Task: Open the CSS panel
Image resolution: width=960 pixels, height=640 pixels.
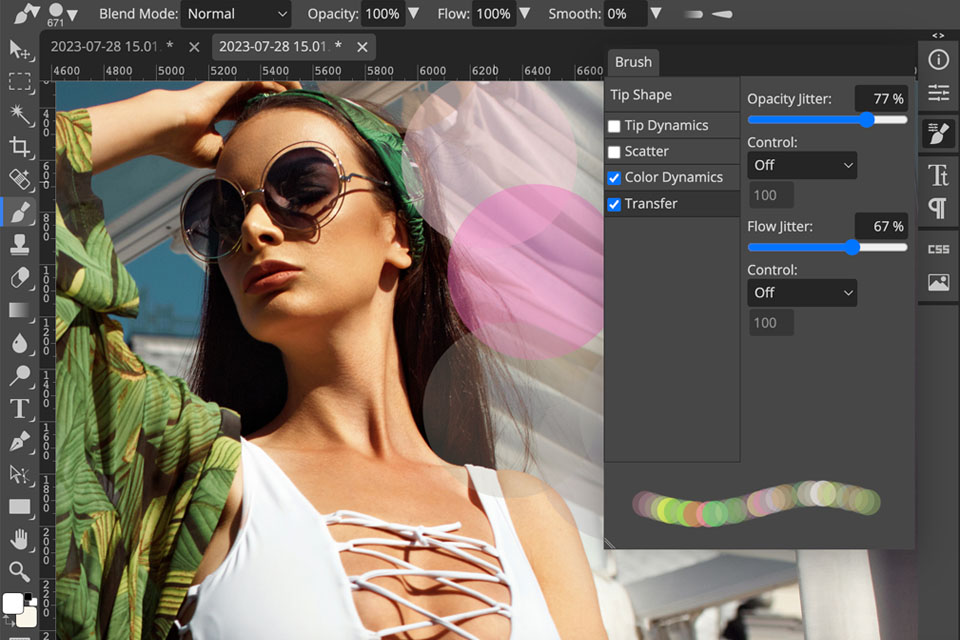Action: (x=938, y=247)
